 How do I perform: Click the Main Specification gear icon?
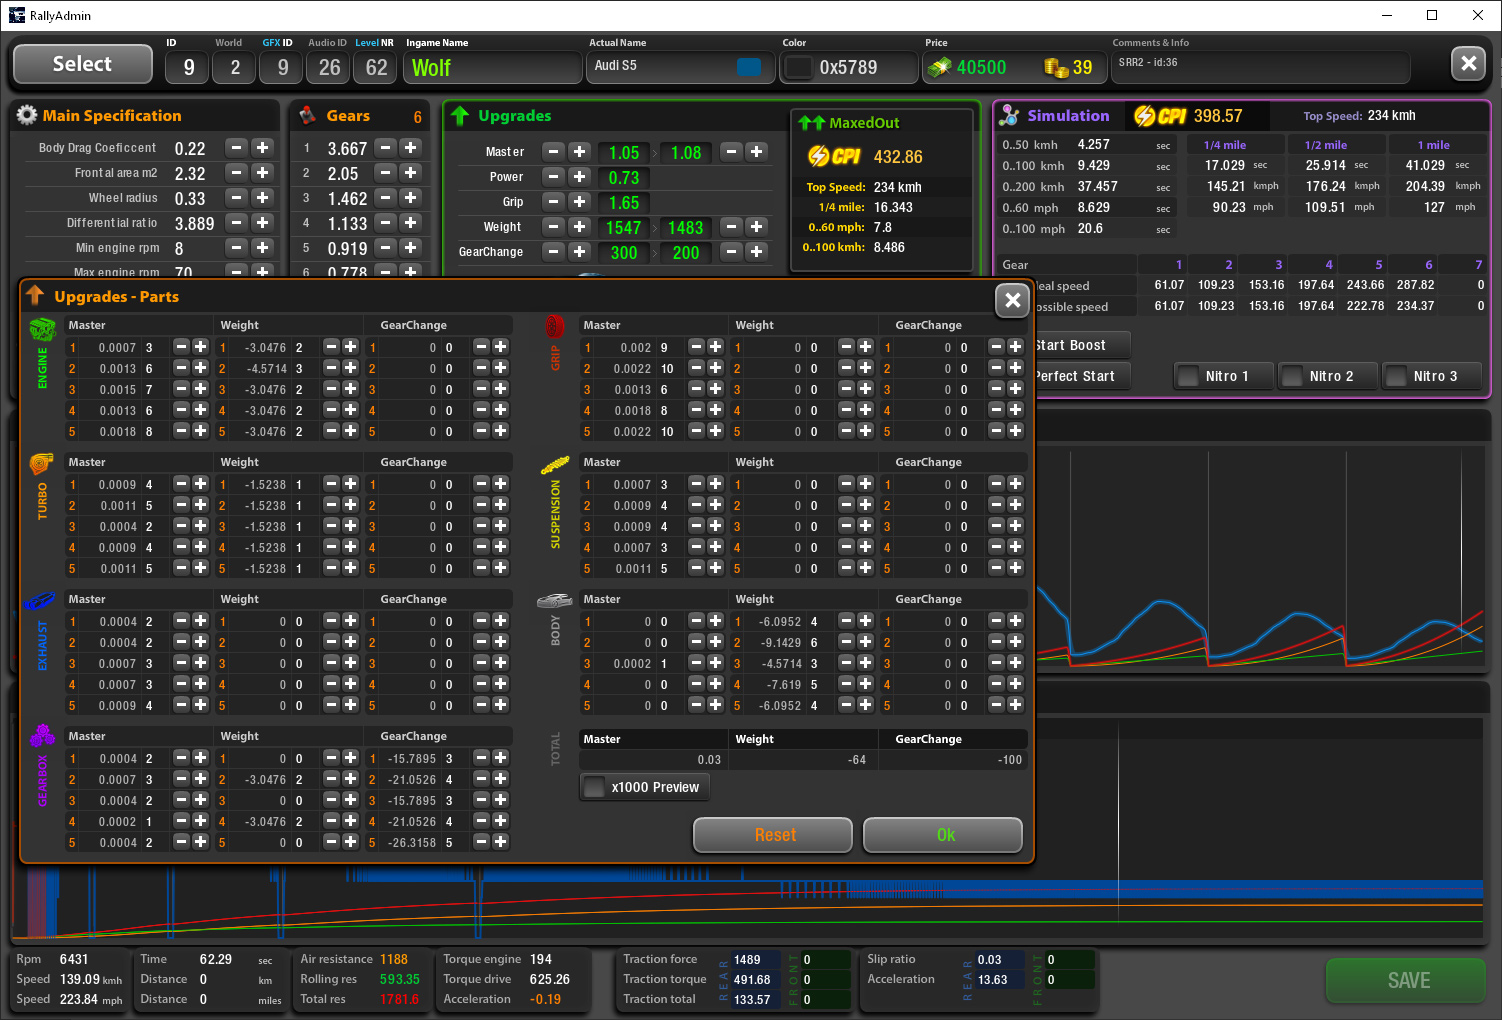pos(27,116)
